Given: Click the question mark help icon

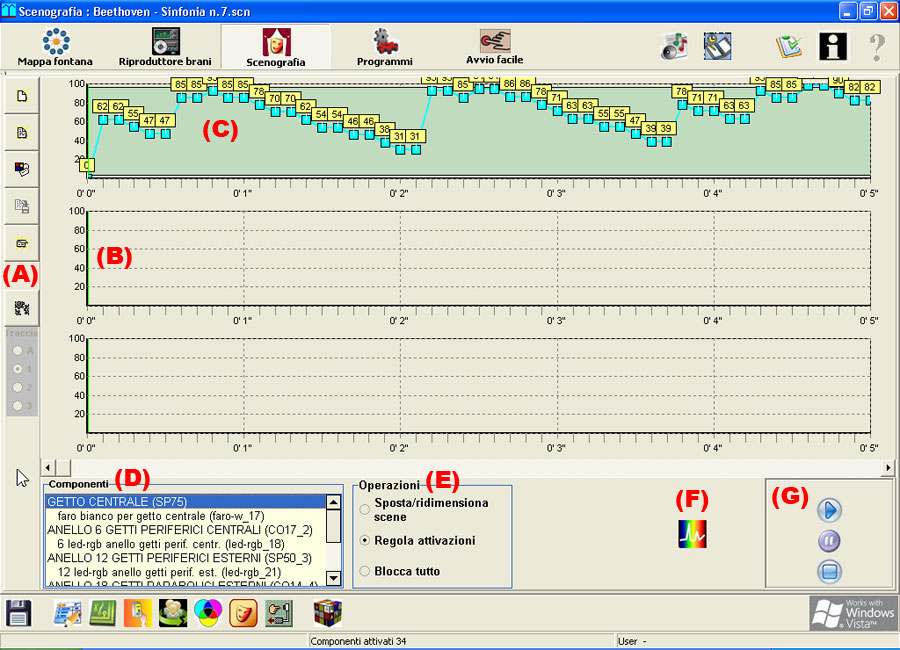Looking at the screenshot, I should pos(877,47).
